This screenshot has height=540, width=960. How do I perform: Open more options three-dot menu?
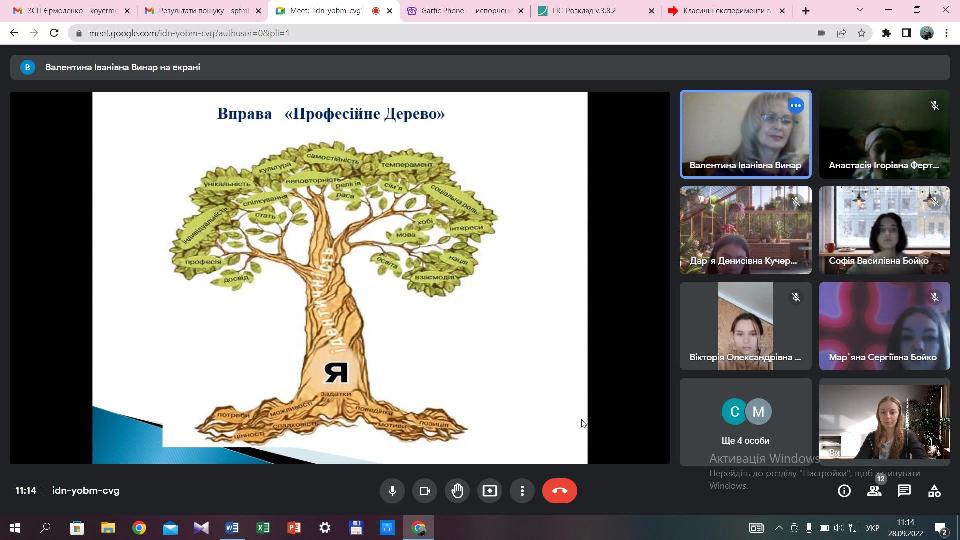(x=522, y=490)
